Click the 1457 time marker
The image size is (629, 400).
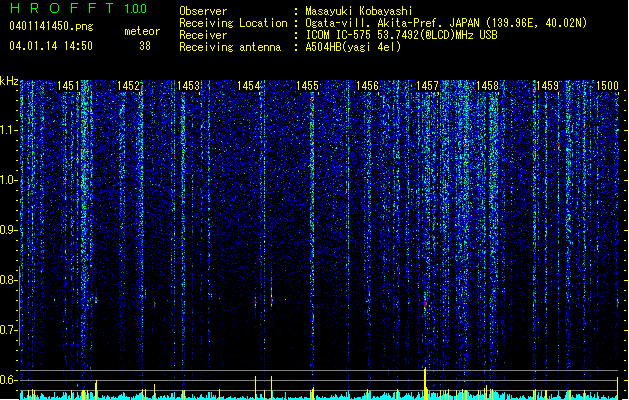coord(427,86)
